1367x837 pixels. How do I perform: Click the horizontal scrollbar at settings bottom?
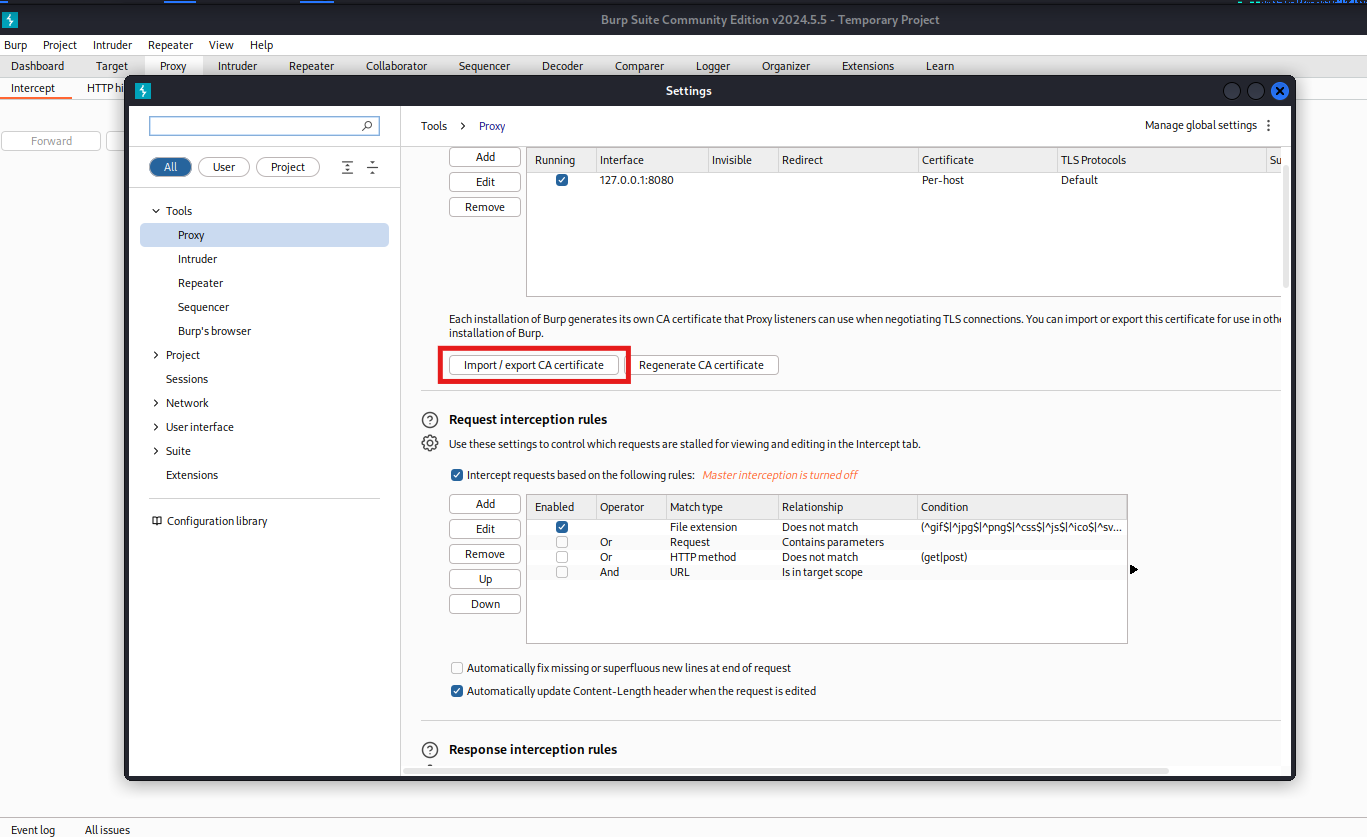click(787, 771)
